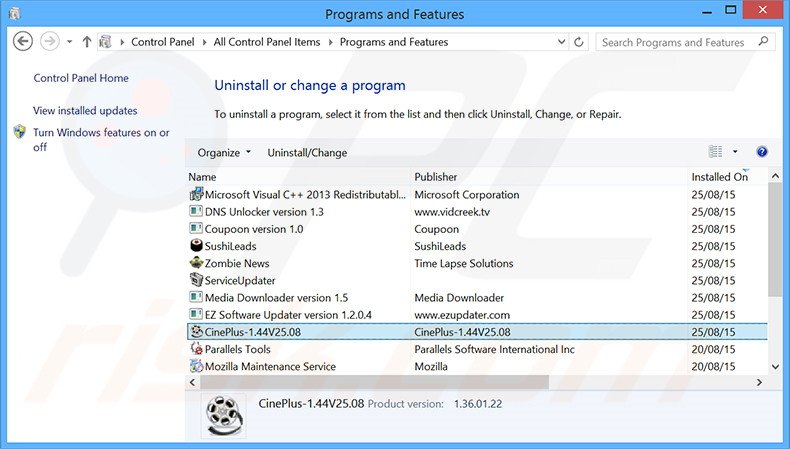Select the Coupoon version 1.0 entry
The height and width of the screenshot is (449, 790).
point(254,229)
